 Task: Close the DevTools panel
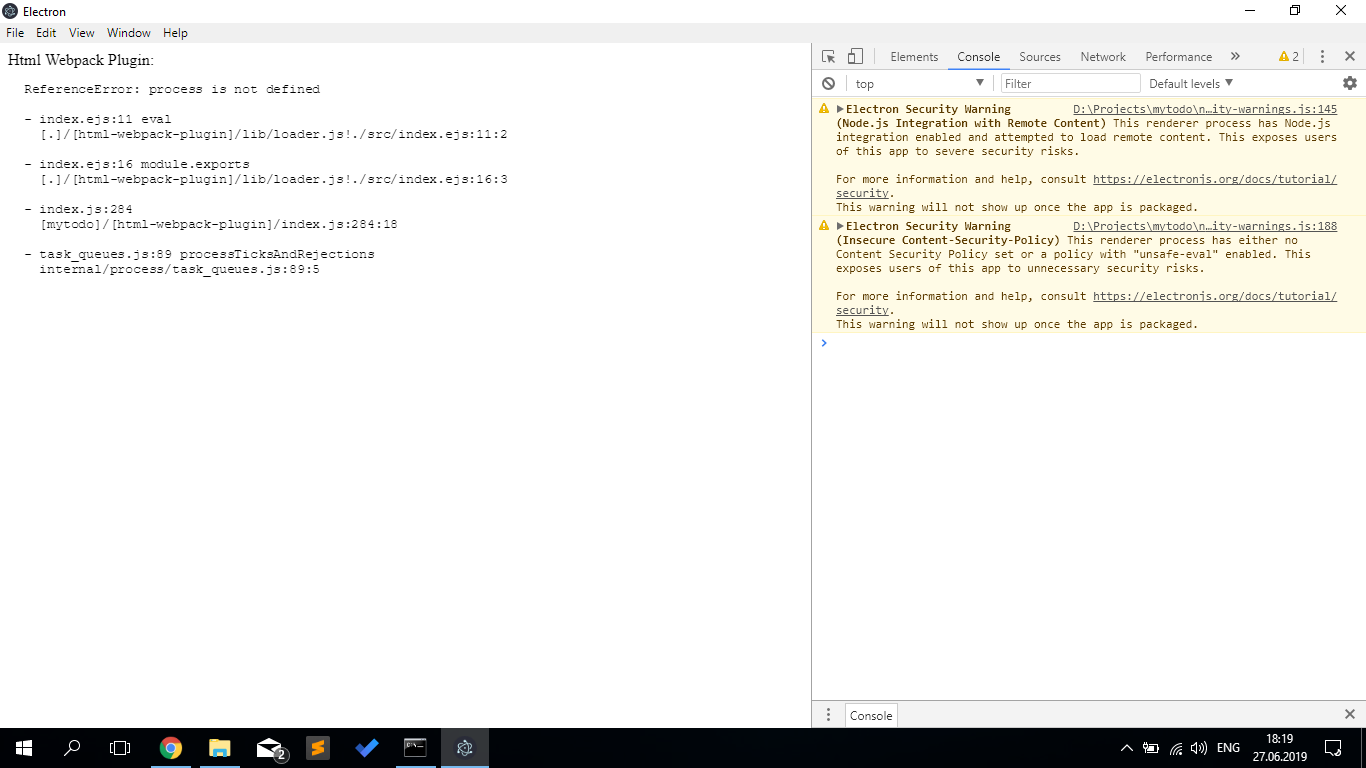(x=1349, y=57)
